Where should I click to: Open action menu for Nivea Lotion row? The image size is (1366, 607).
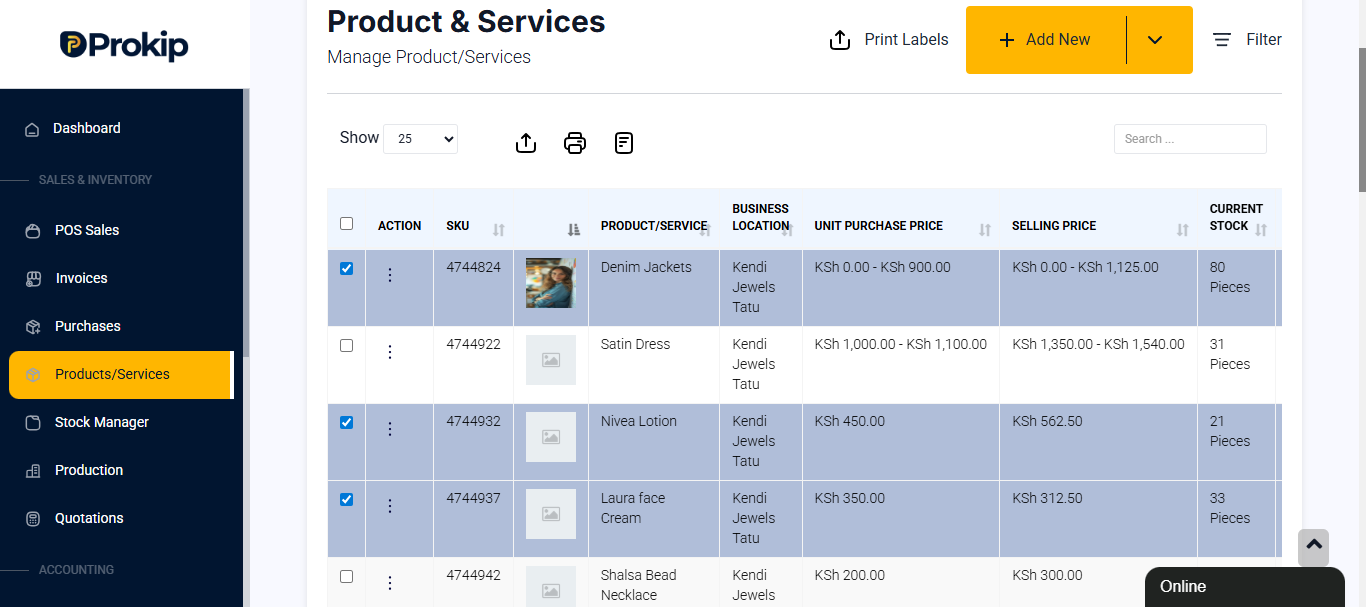pyautogui.click(x=390, y=429)
